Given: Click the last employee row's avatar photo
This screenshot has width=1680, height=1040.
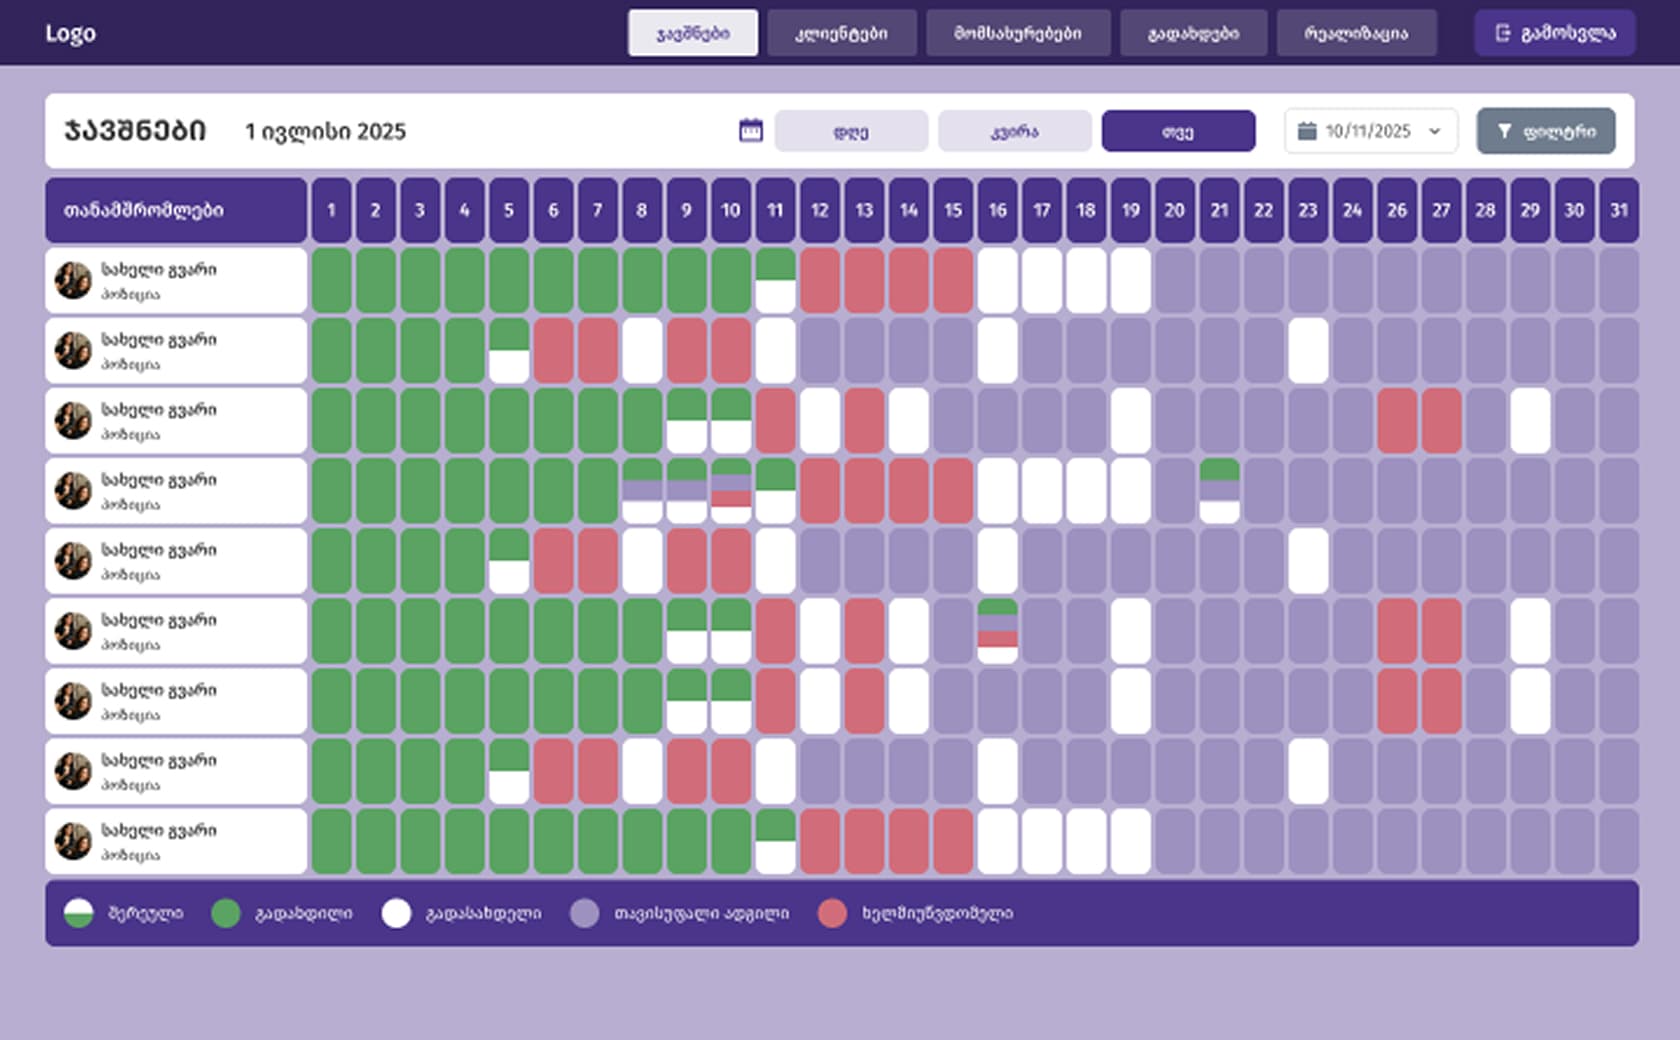Looking at the screenshot, I should [73, 841].
